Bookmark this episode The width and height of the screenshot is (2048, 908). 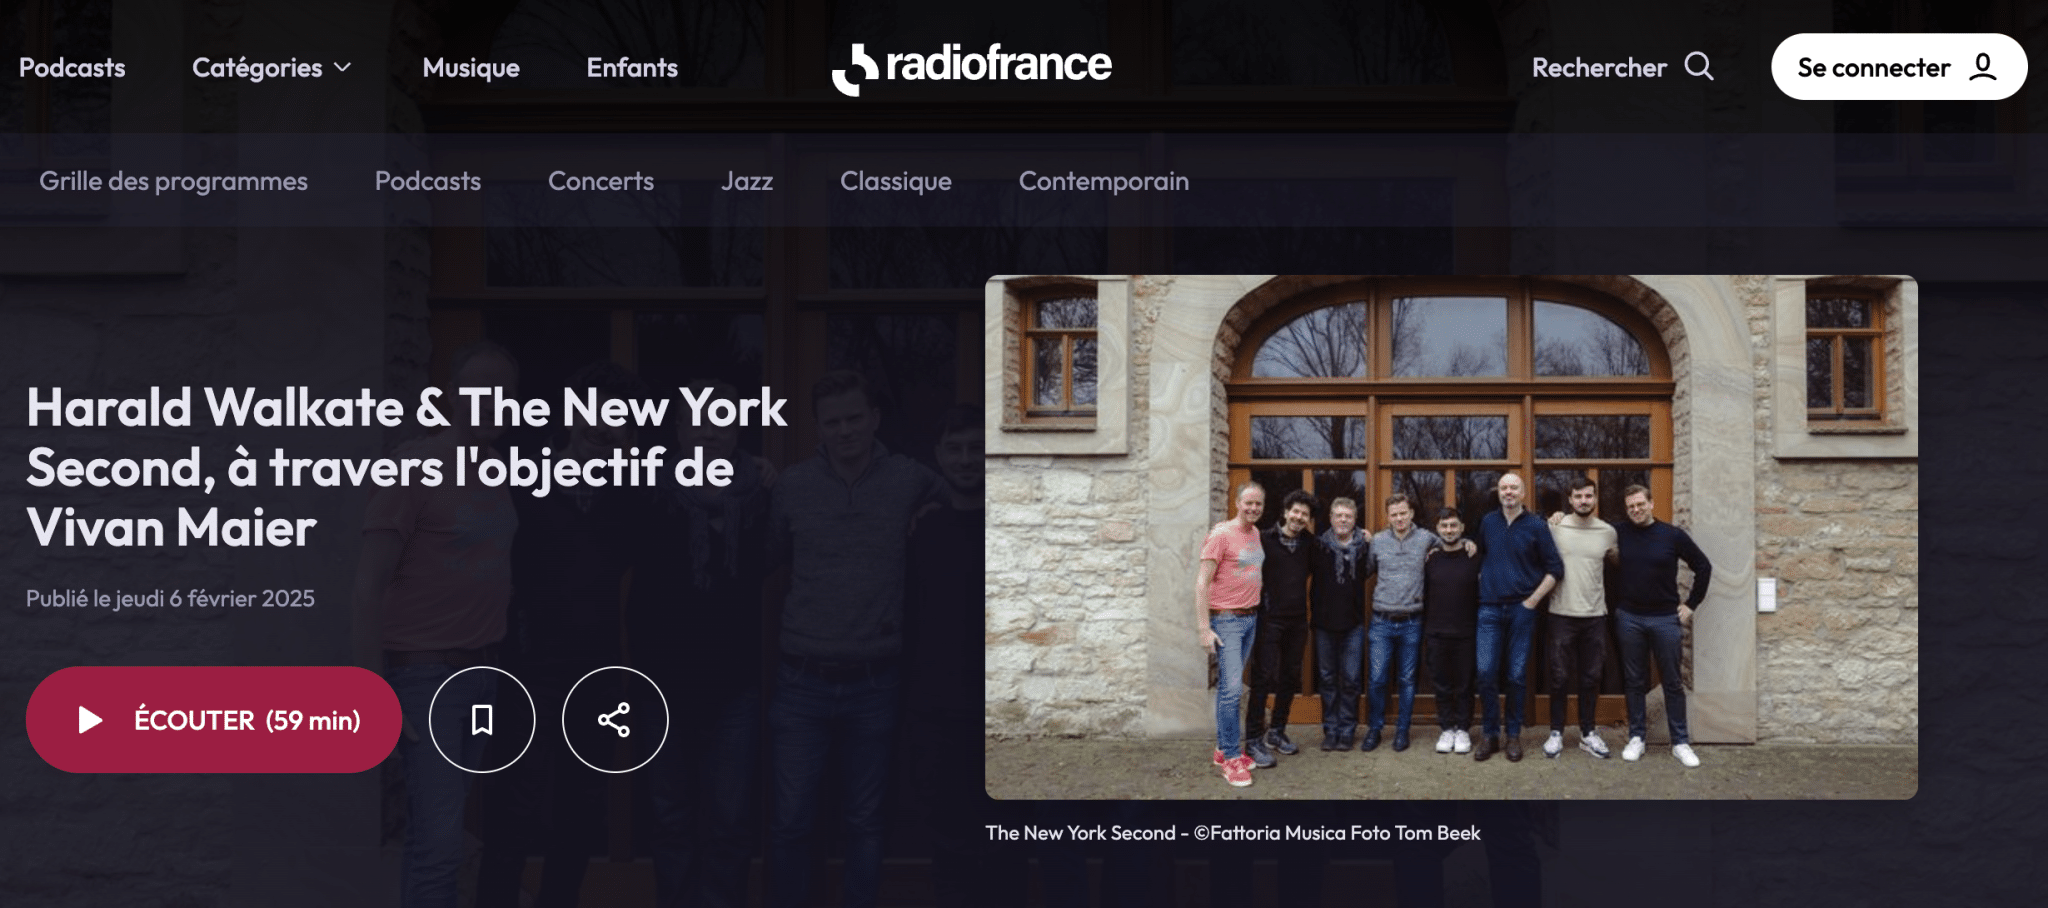tap(482, 720)
